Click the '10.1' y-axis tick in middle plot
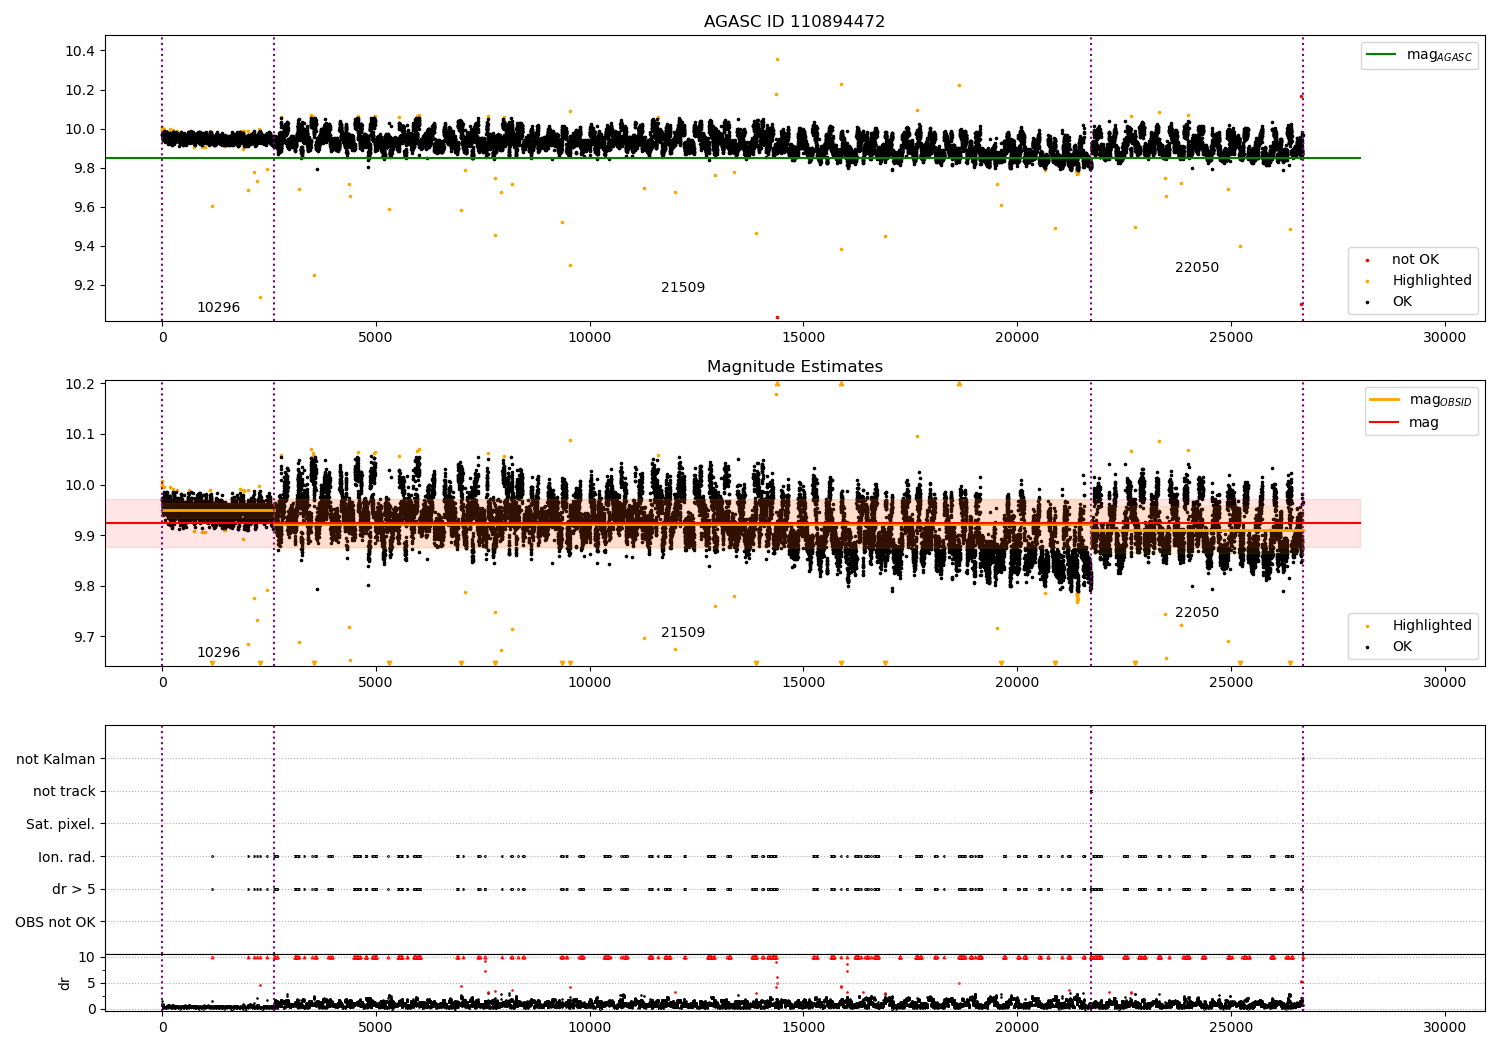 click(80, 435)
